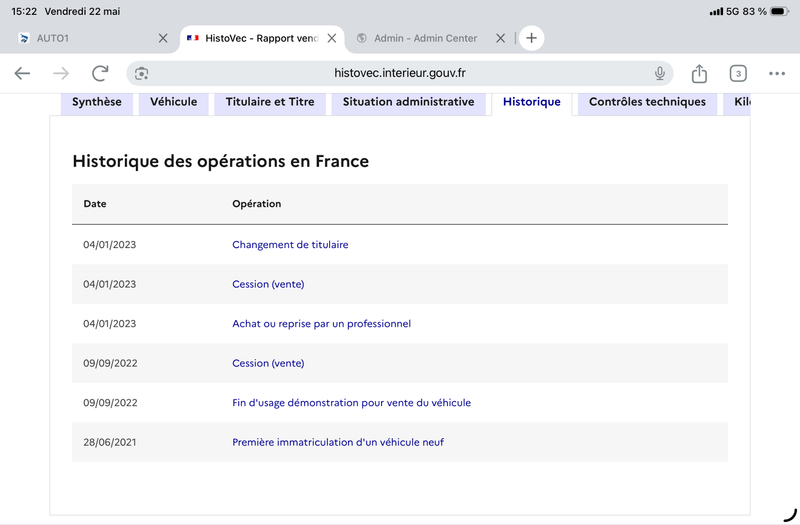Open the share sheet icon
Image resolution: width=800 pixels, height=525 pixels.
699,73
